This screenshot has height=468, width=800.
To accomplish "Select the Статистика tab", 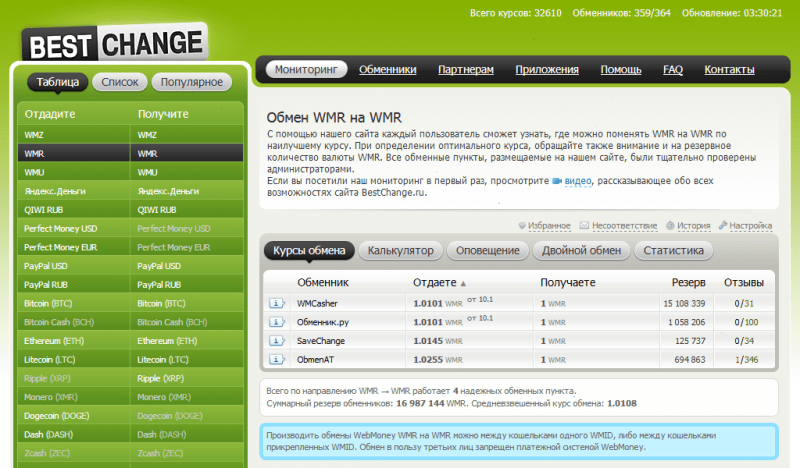I will [x=673, y=251].
